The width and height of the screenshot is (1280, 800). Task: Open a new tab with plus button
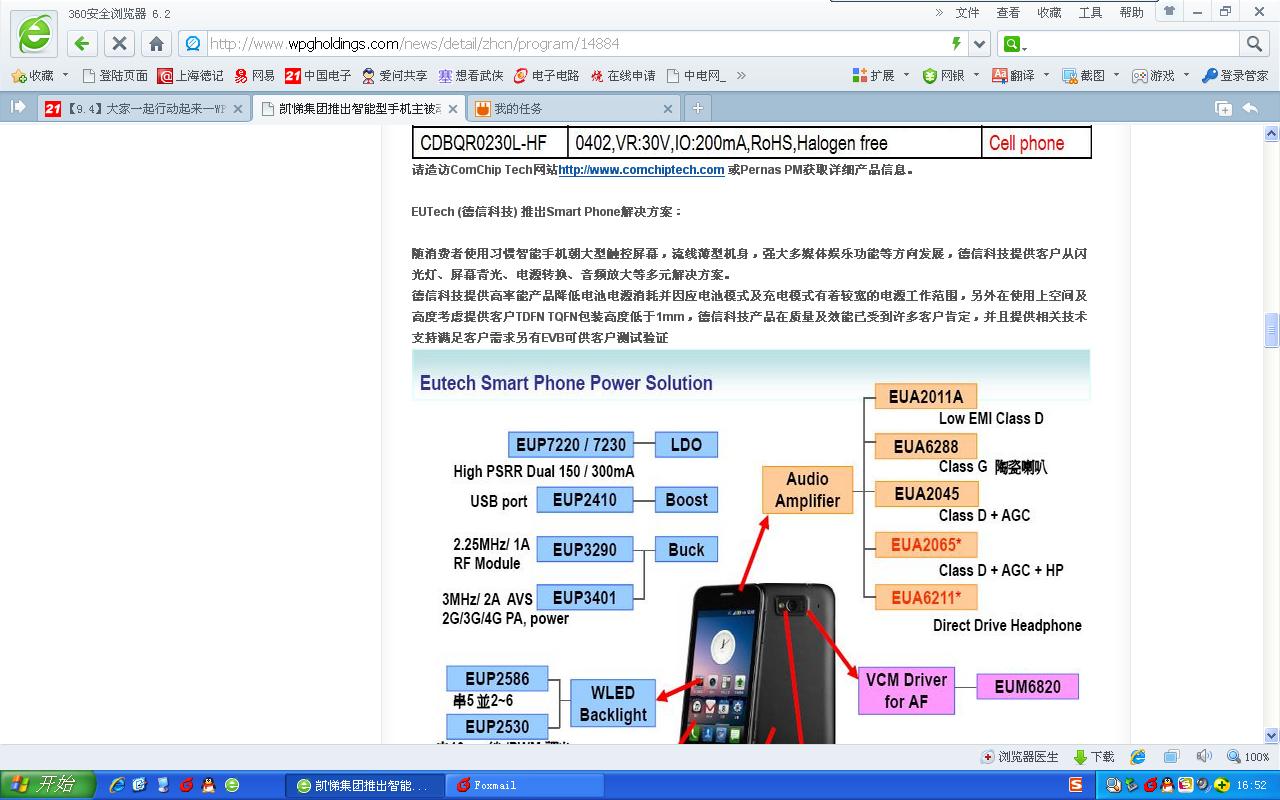[x=698, y=108]
